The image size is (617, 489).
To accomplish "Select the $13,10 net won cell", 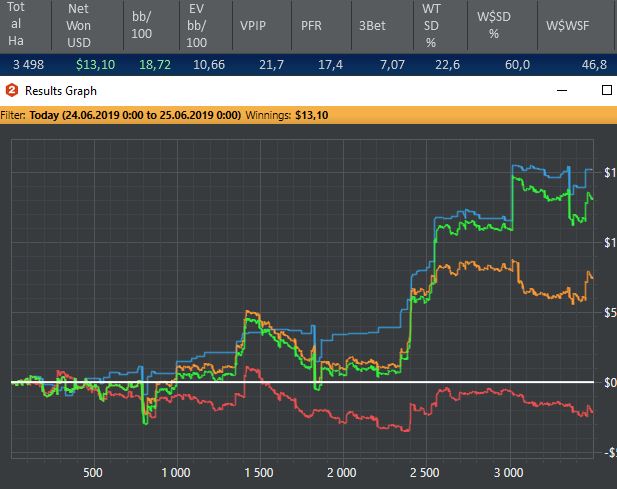I will pos(96,65).
